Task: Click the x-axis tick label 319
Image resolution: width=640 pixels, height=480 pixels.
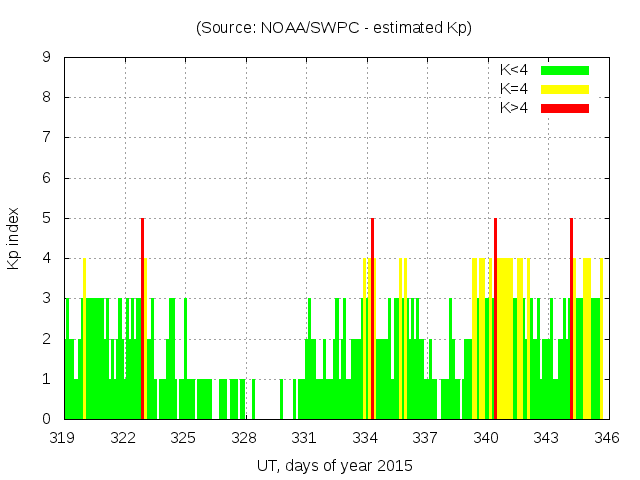Action: pyautogui.click(x=64, y=438)
